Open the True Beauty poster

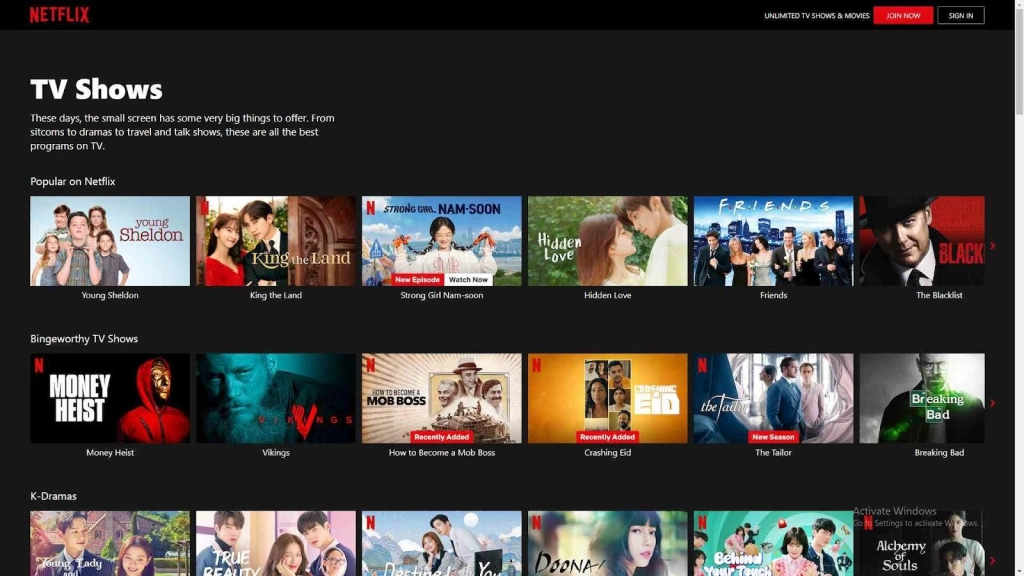pos(276,543)
